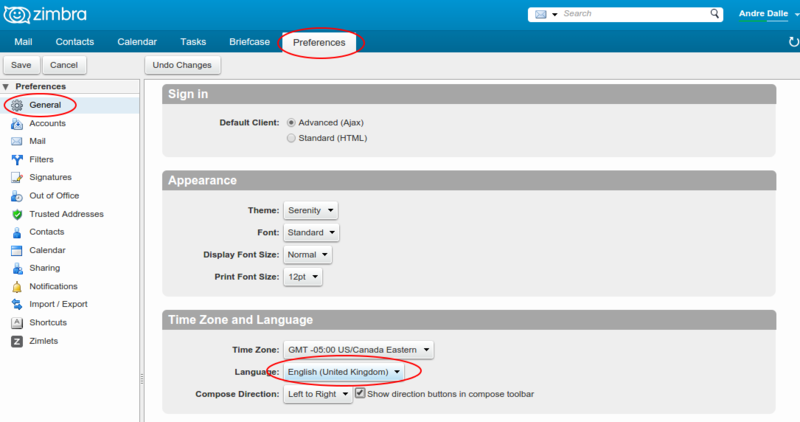The height and width of the screenshot is (422, 800).
Task: Open Import / Export preferences
Action: pos(58,305)
